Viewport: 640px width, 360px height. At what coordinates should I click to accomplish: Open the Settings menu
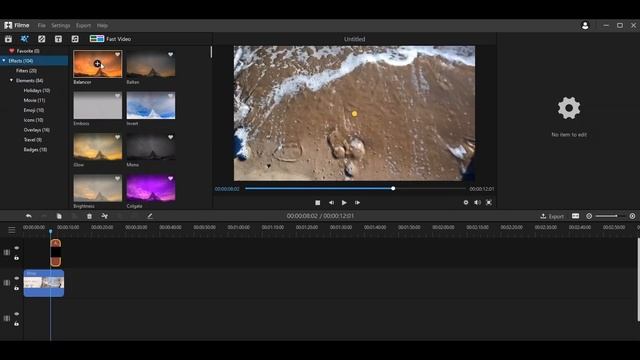pyautogui.click(x=61, y=25)
